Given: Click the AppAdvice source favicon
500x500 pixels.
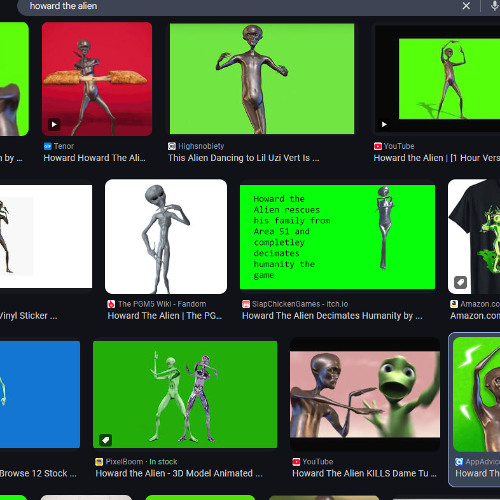Looking at the screenshot, I should (x=459, y=462).
